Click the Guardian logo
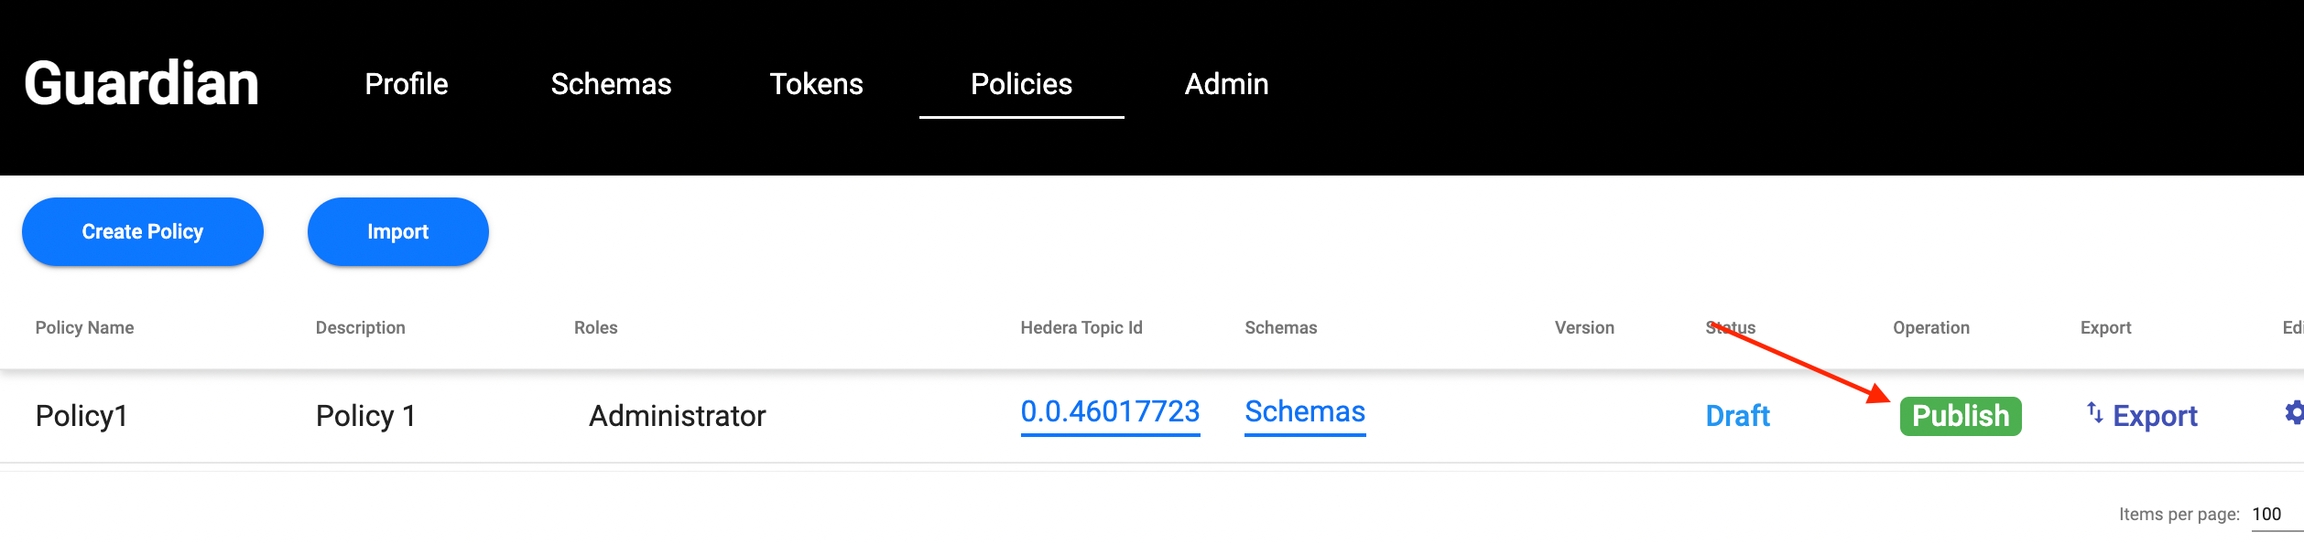The height and width of the screenshot is (543, 2304). (141, 83)
